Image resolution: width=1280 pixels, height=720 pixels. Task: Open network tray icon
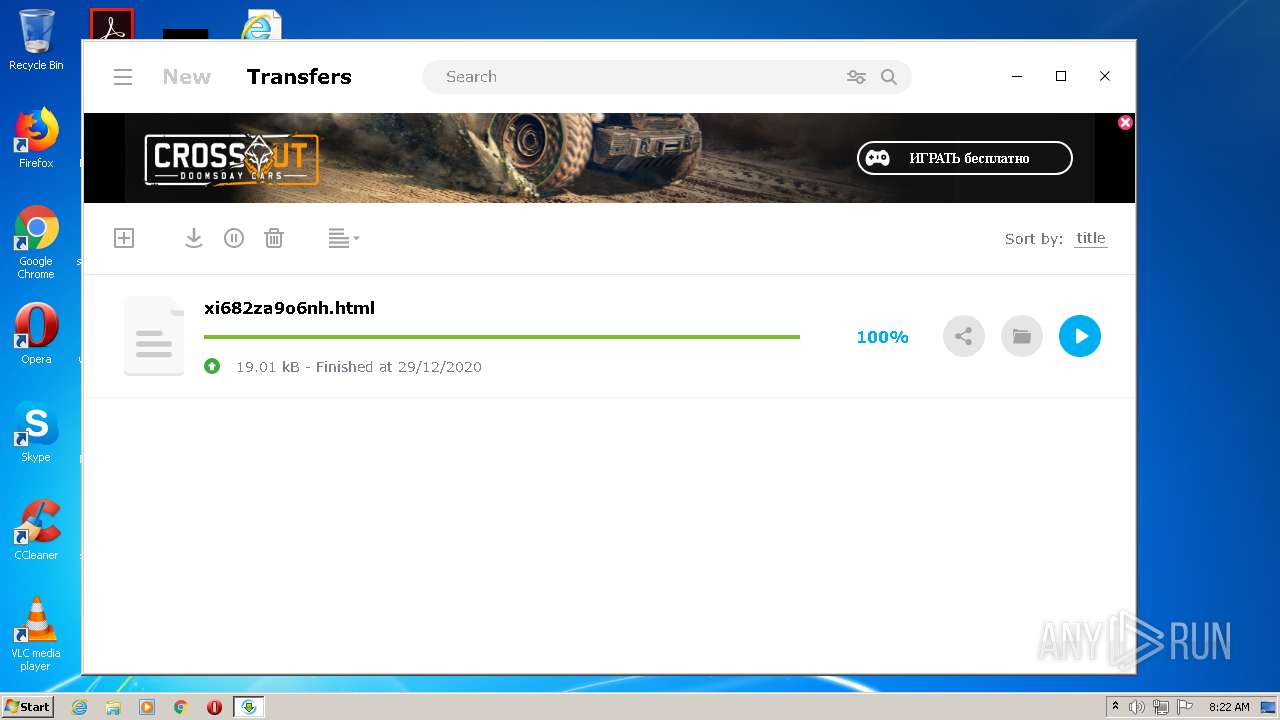click(1161, 707)
